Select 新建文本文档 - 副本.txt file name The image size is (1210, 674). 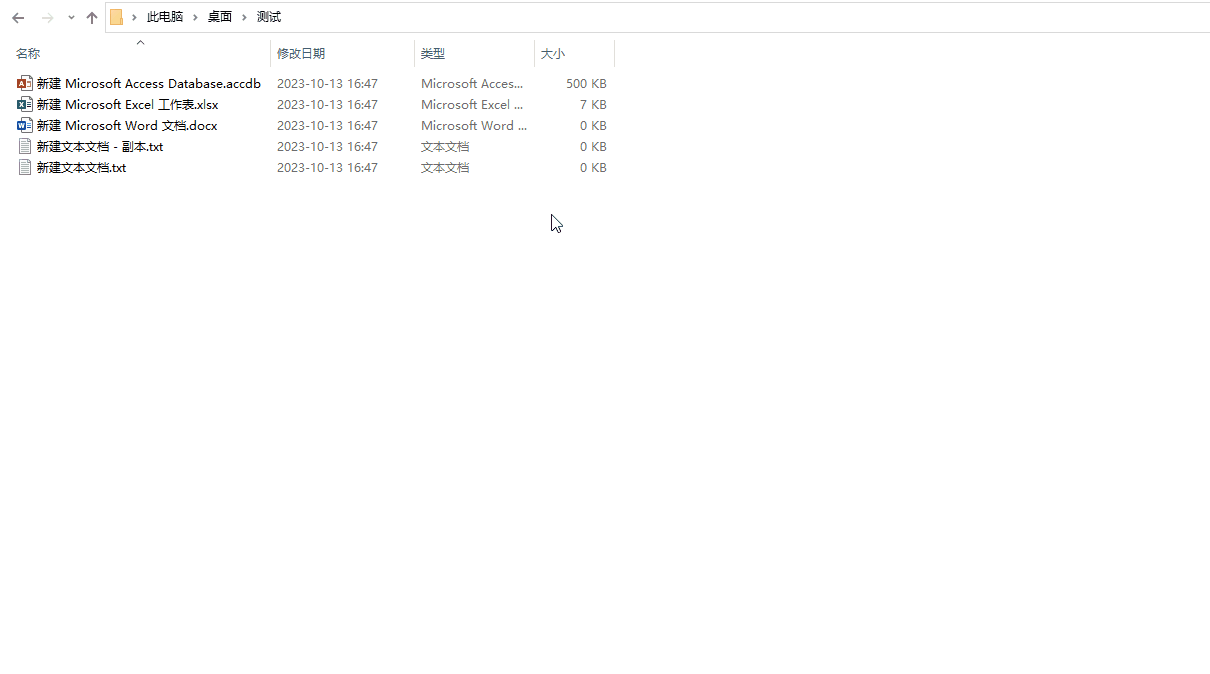coord(100,147)
